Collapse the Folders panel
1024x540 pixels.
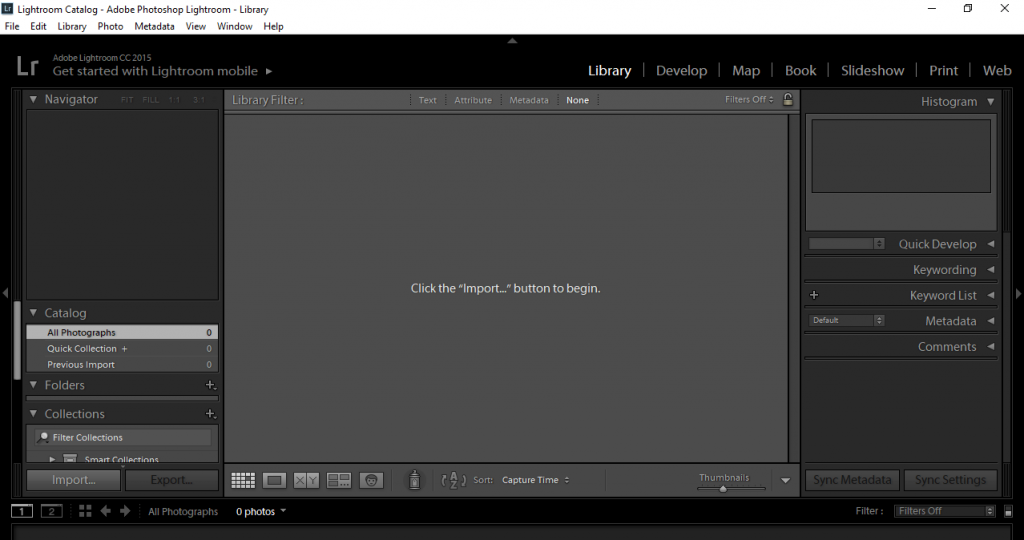[x=33, y=385]
